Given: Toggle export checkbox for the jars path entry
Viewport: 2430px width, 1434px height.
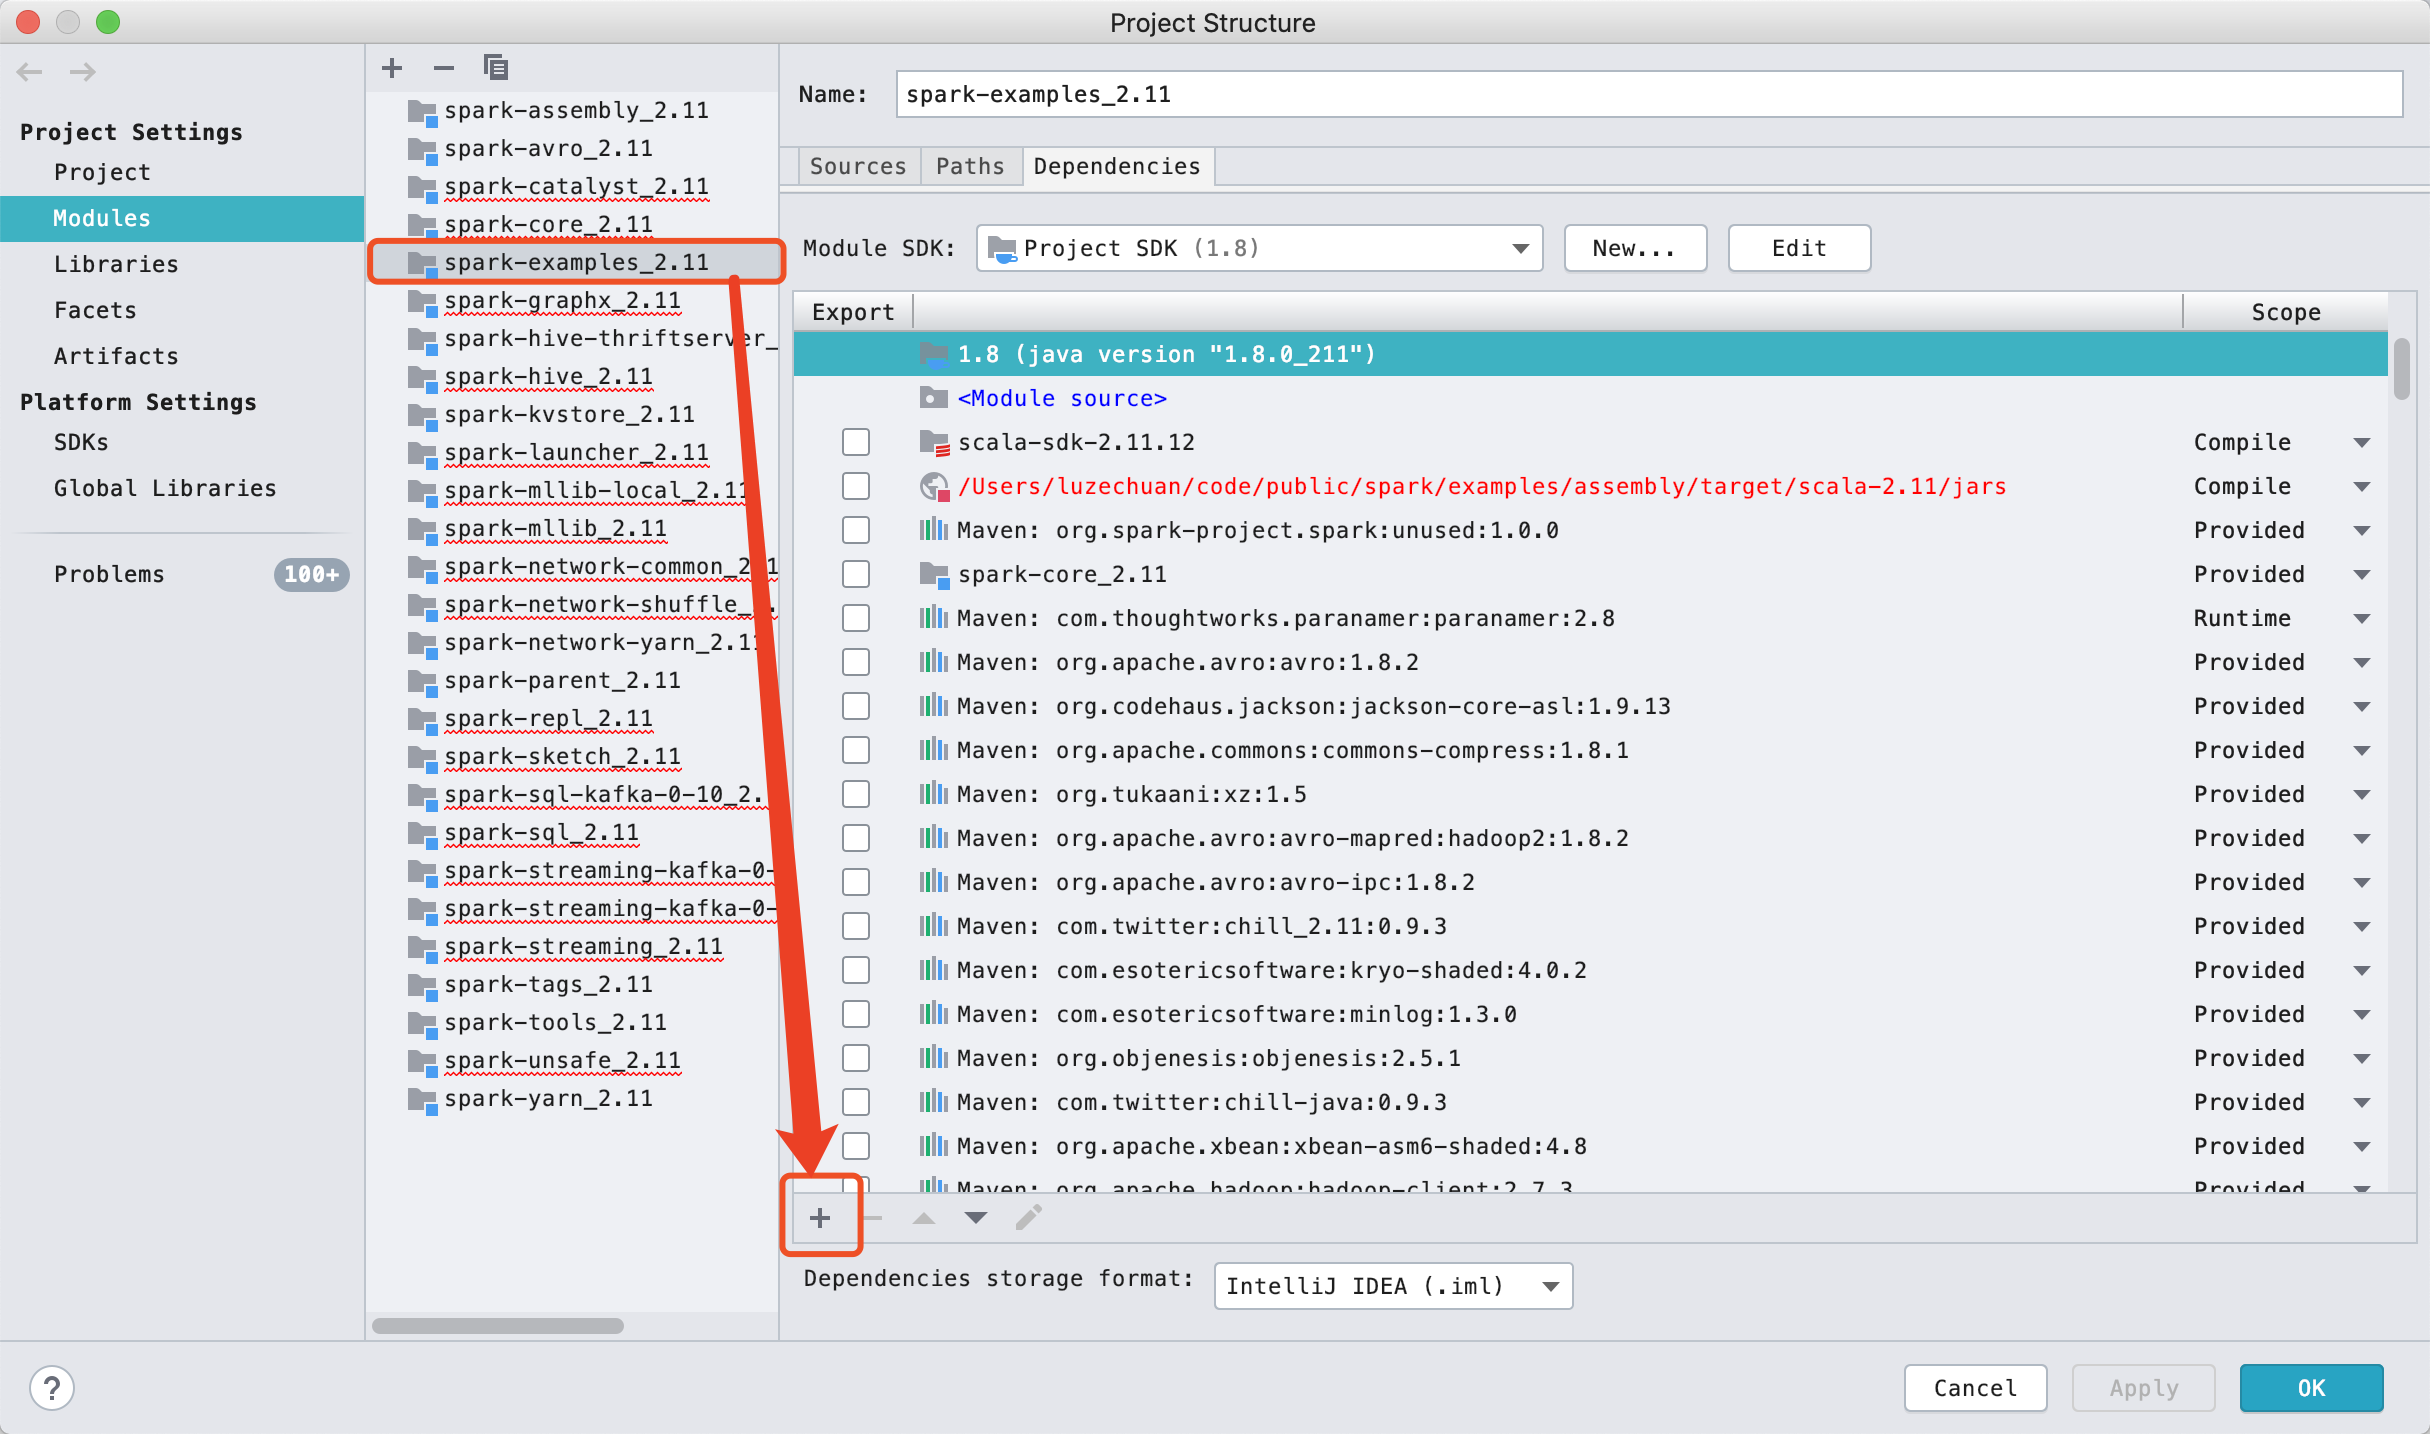Looking at the screenshot, I should (856, 486).
